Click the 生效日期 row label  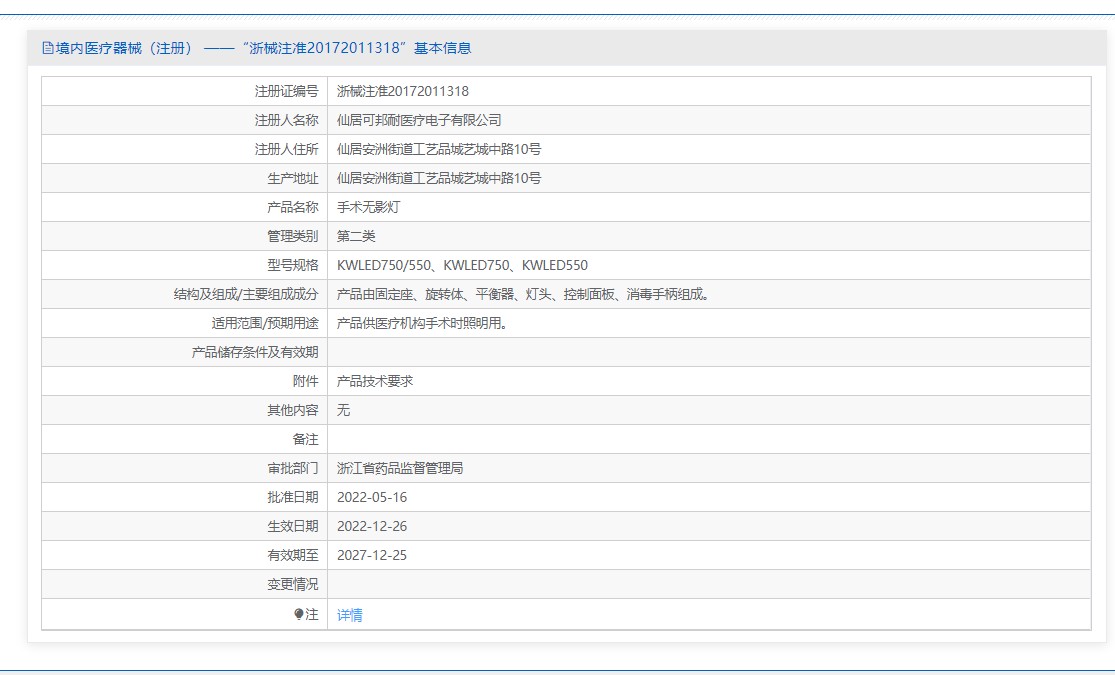(x=293, y=526)
